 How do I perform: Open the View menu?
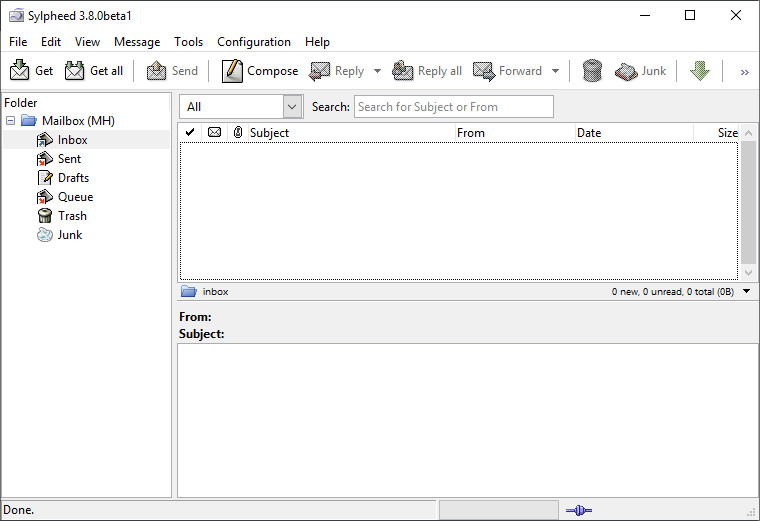87,42
